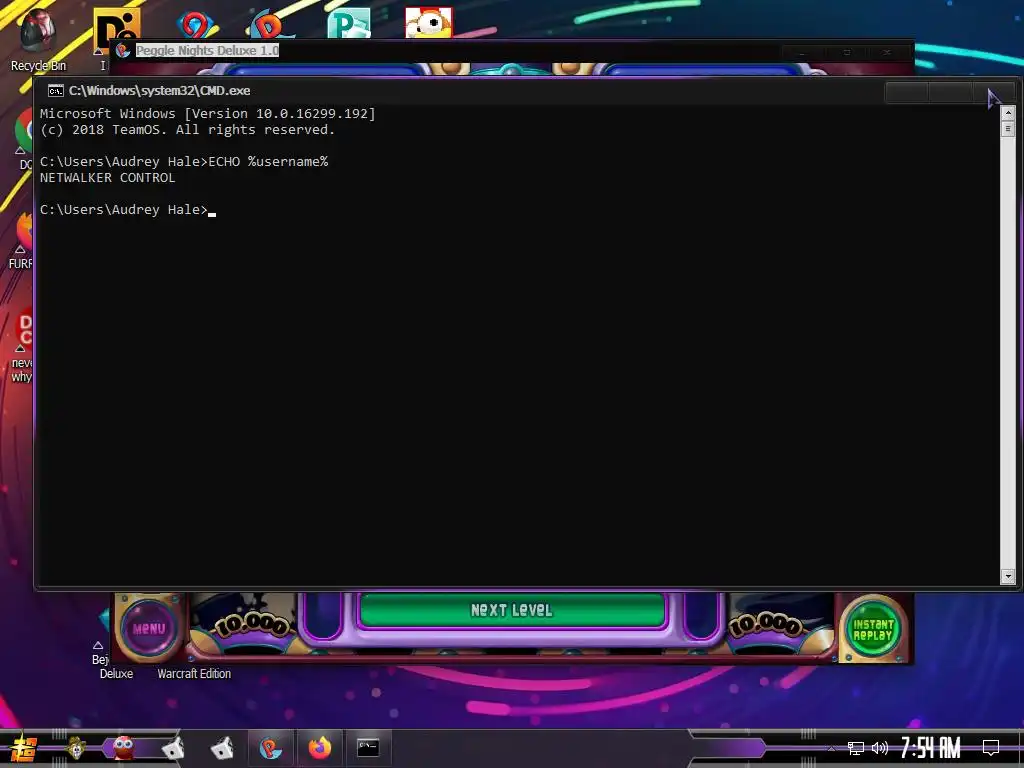Click the 'Microsoft Windows [Version 10.0.16299.192]' line
1024x768 pixels.
pyautogui.click(x=208, y=114)
